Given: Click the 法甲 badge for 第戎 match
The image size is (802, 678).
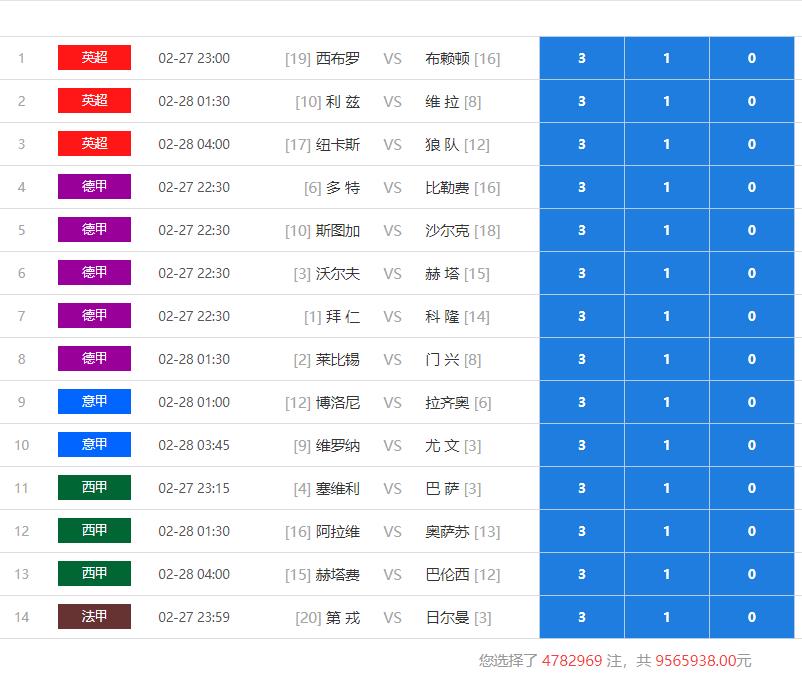Looking at the screenshot, I should pos(95,616).
